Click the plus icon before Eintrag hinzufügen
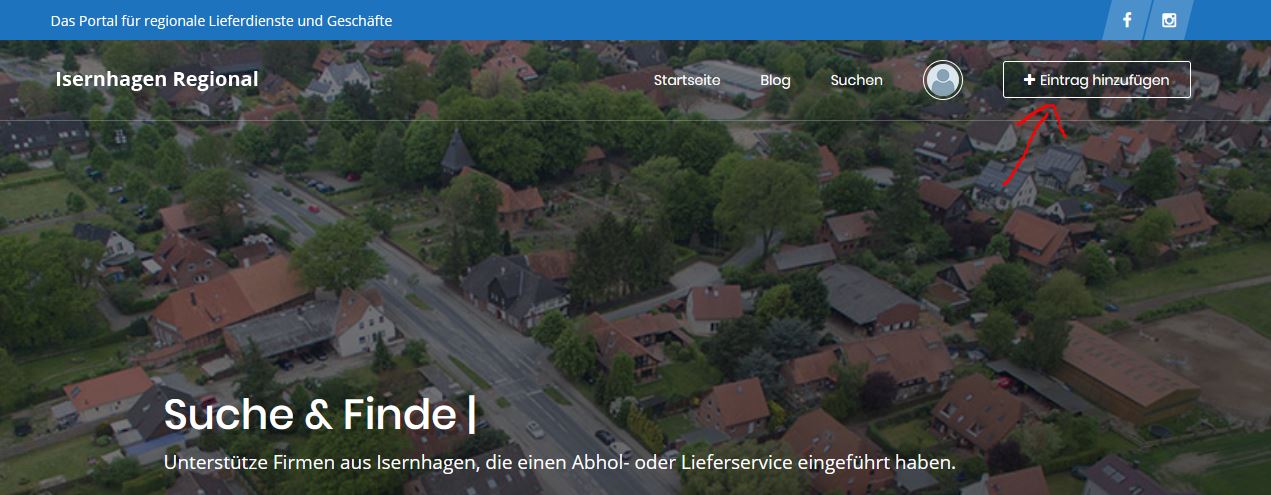This screenshot has height=495, width=1271. click(1029, 80)
